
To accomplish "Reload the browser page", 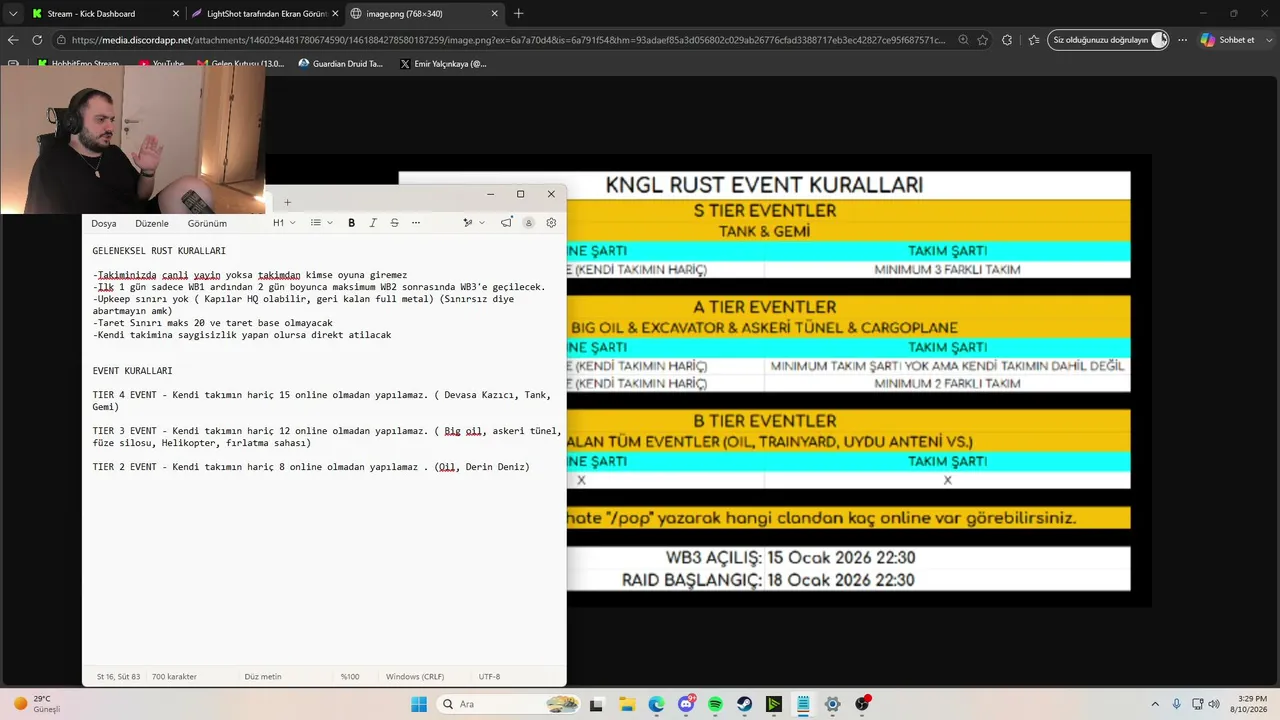I will pos(37,40).
